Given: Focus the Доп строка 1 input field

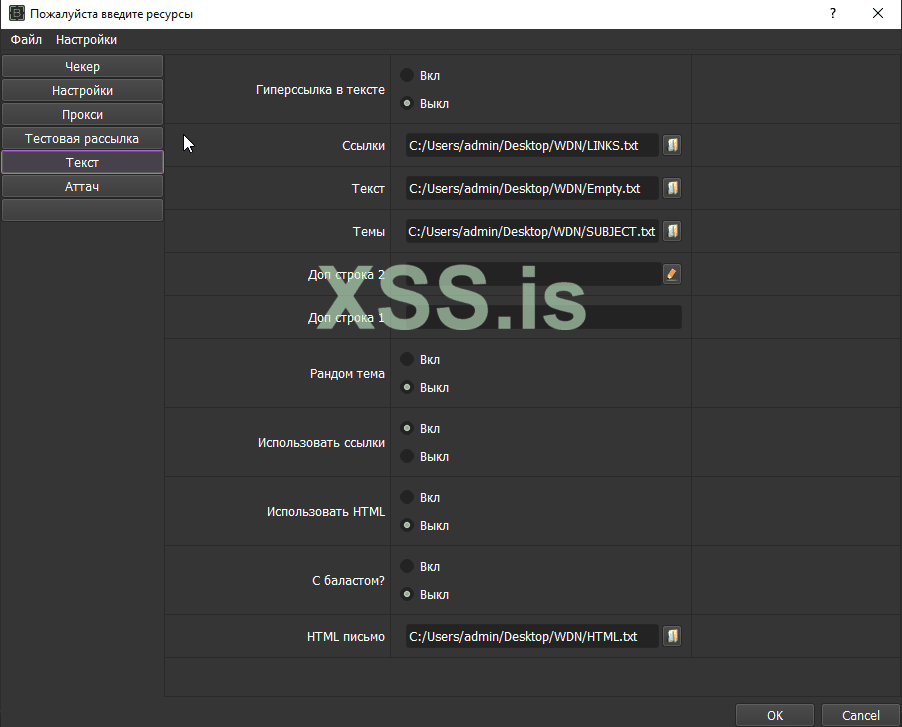Looking at the screenshot, I should point(544,317).
